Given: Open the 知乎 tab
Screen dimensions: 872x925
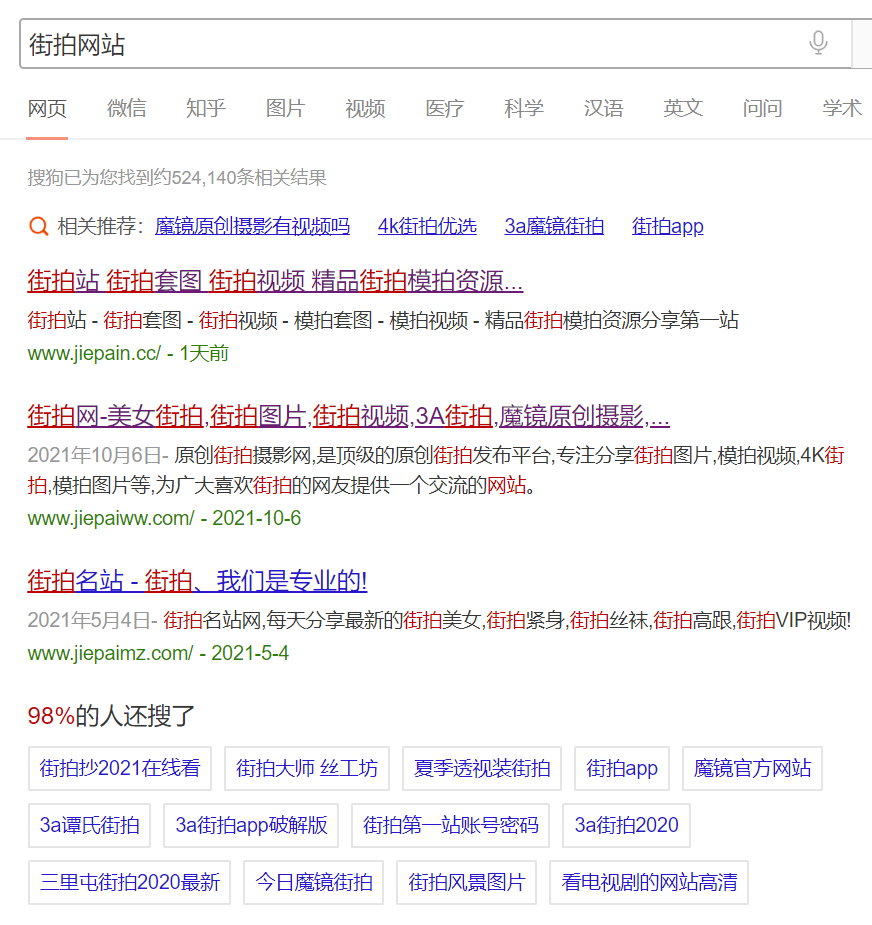Looking at the screenshot, I should click(x=206, y=109).
